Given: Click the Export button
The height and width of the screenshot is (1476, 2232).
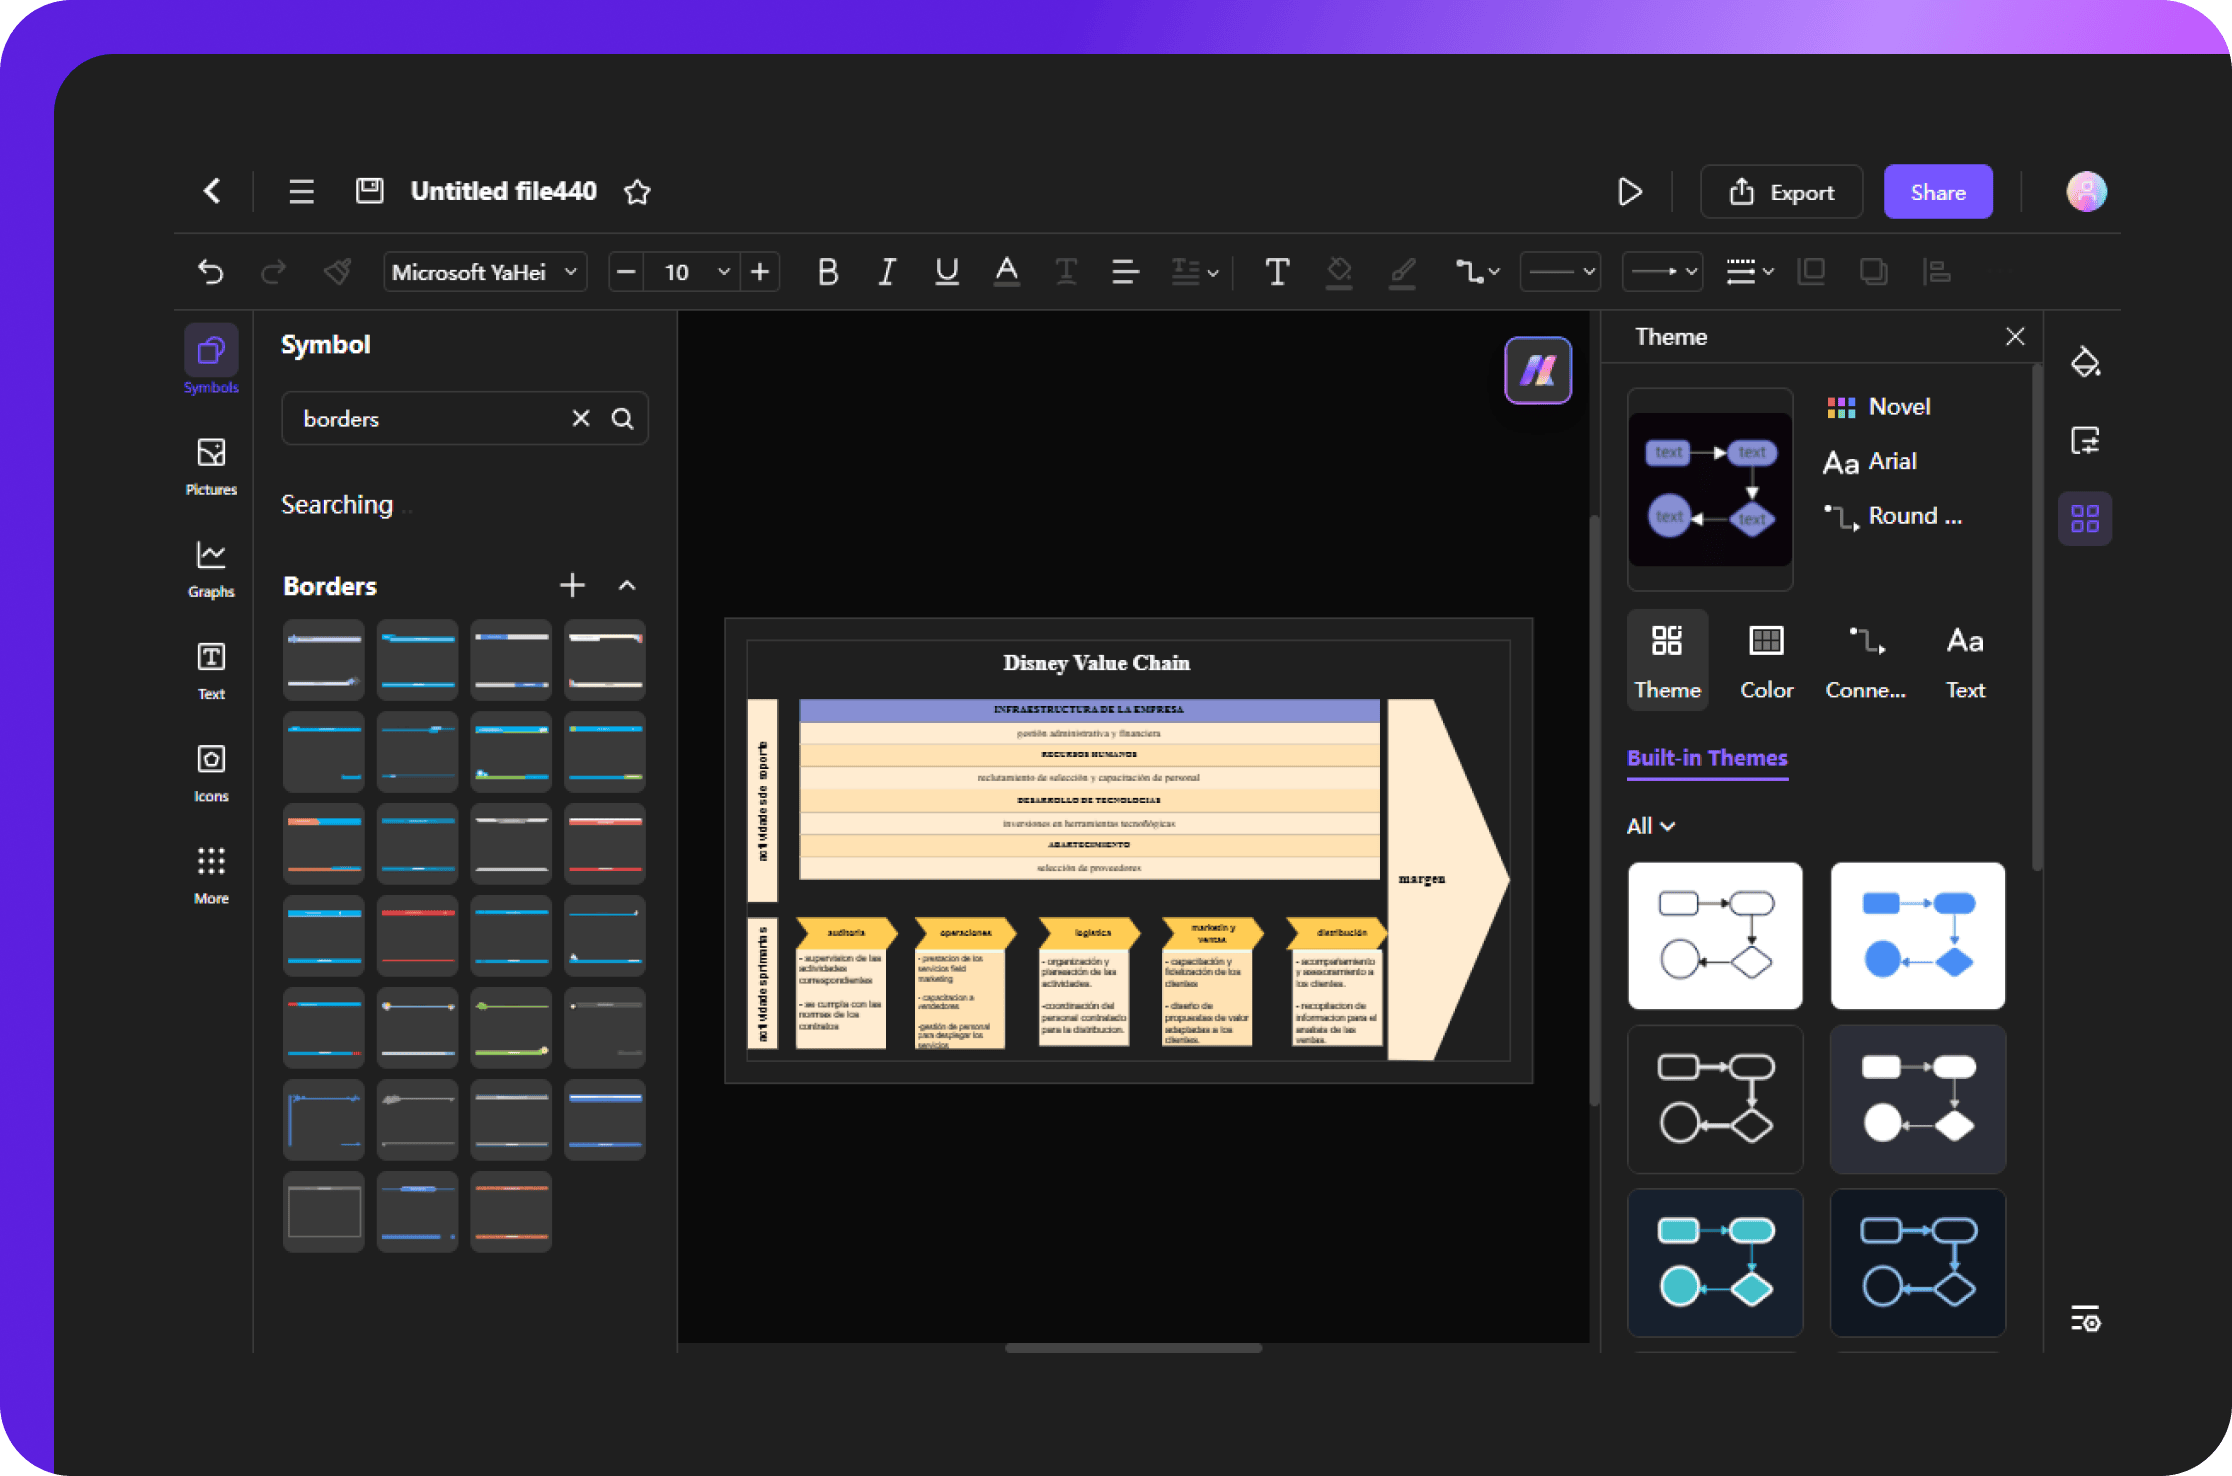Looking at the screenshot, I should coord(1786,191).
